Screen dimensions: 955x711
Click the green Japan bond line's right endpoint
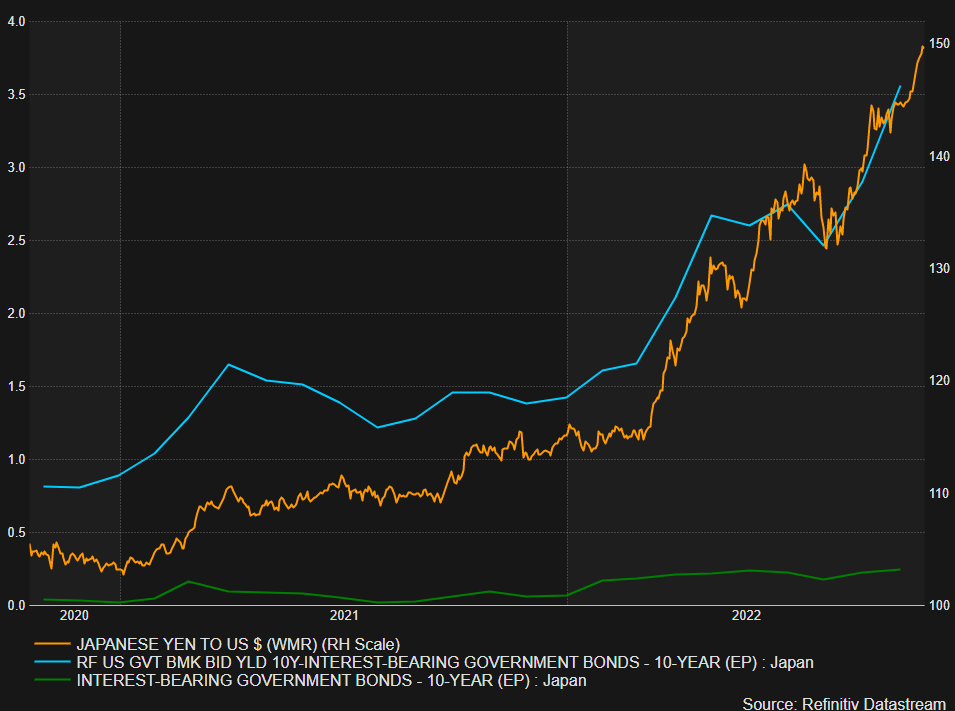pyautogui.click(x=900, y=570)
